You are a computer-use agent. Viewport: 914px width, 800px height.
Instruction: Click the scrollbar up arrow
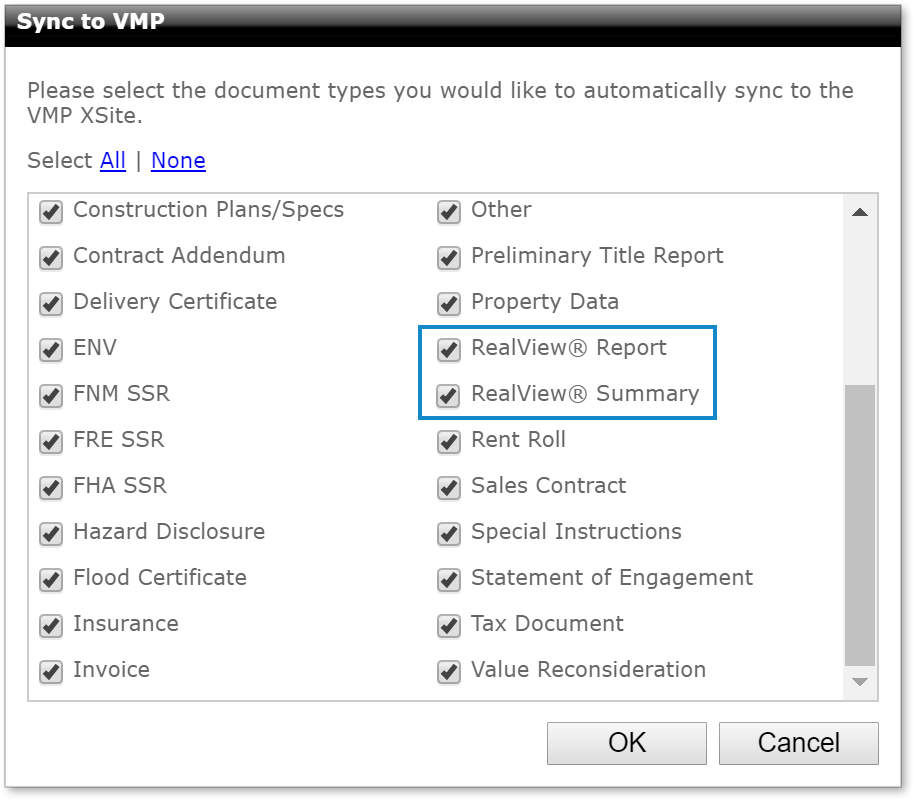860,212
